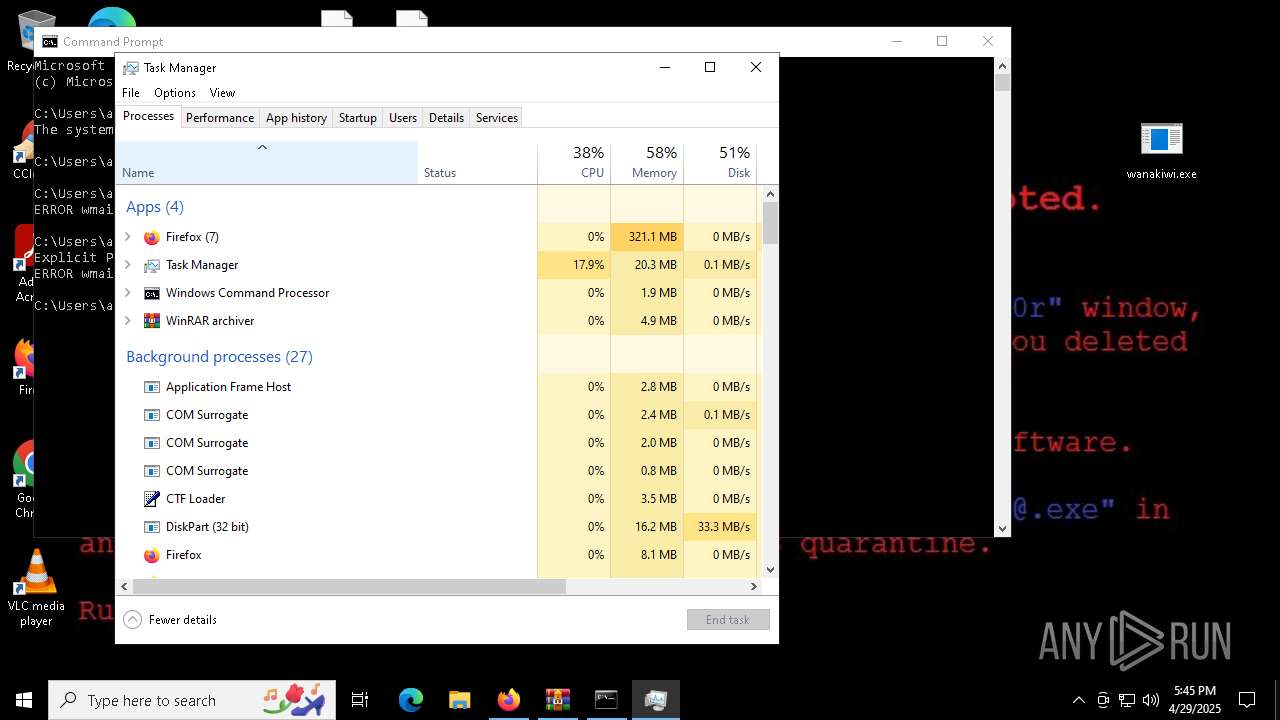Click the Firefox 321.1 MB memory cell
Image resolution: width=1280 pixels, height=720 pixels.
[x=647, y=237]
